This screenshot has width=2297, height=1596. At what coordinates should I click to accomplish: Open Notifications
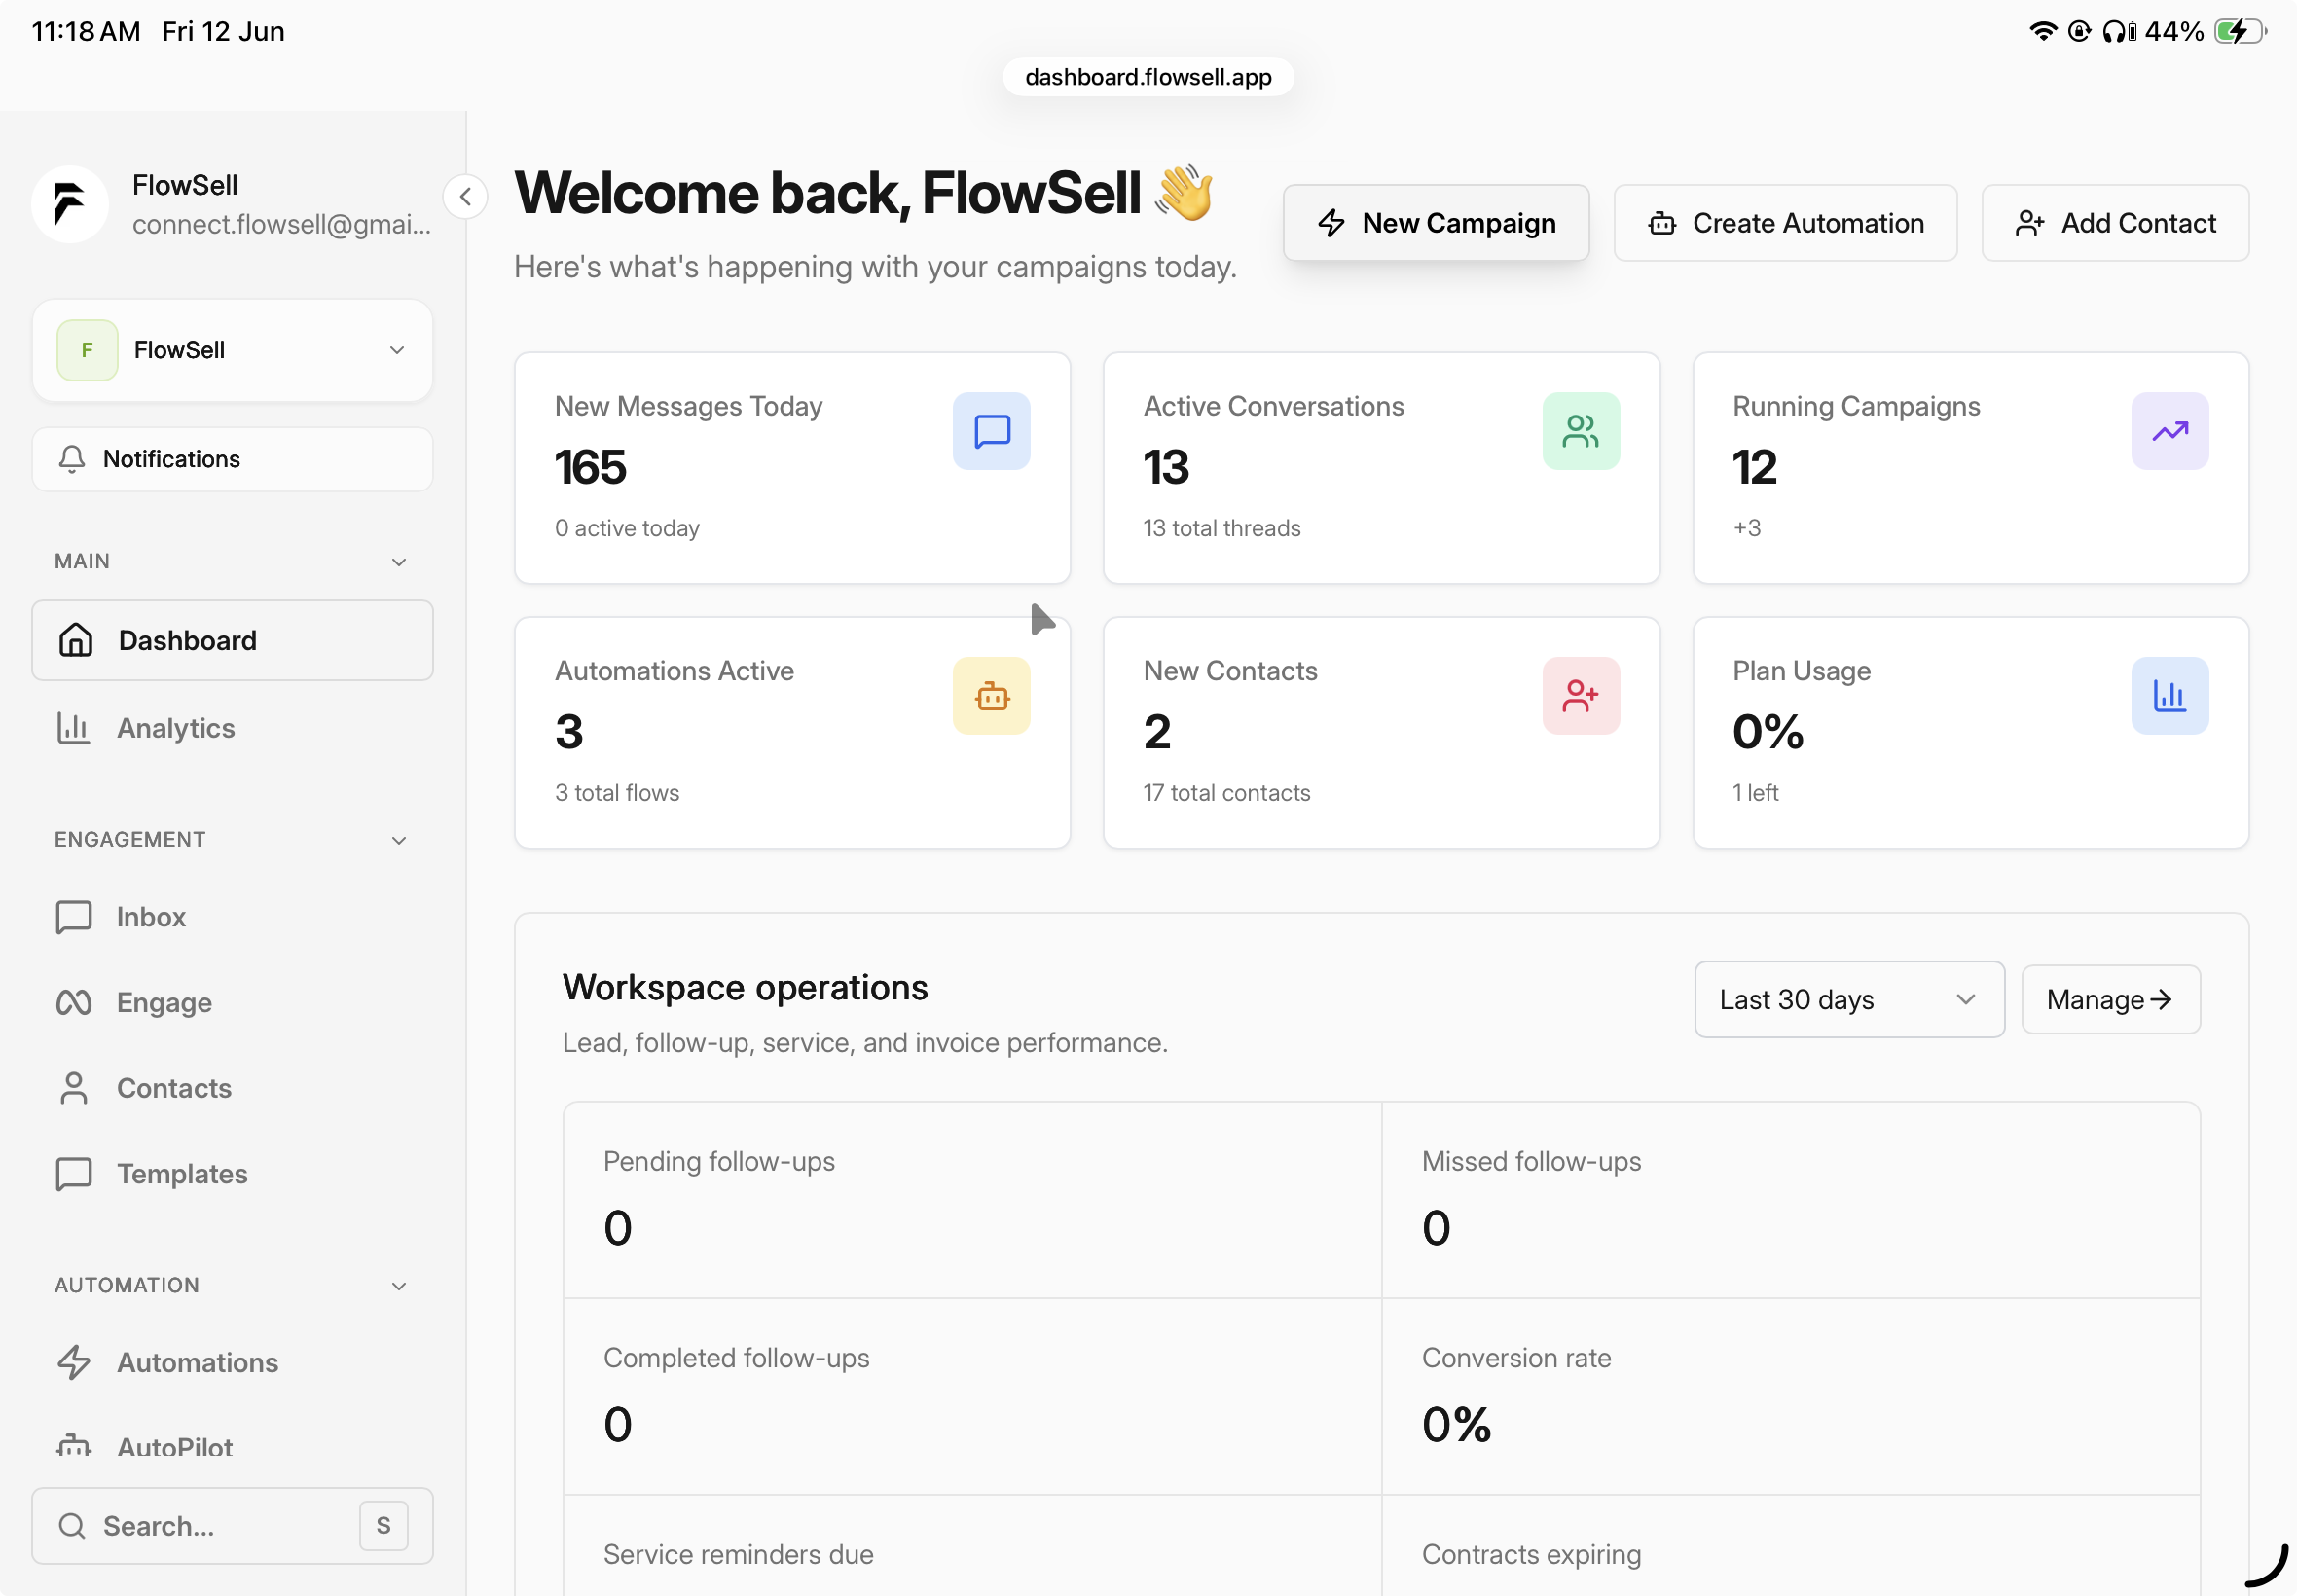coord(233,459)
